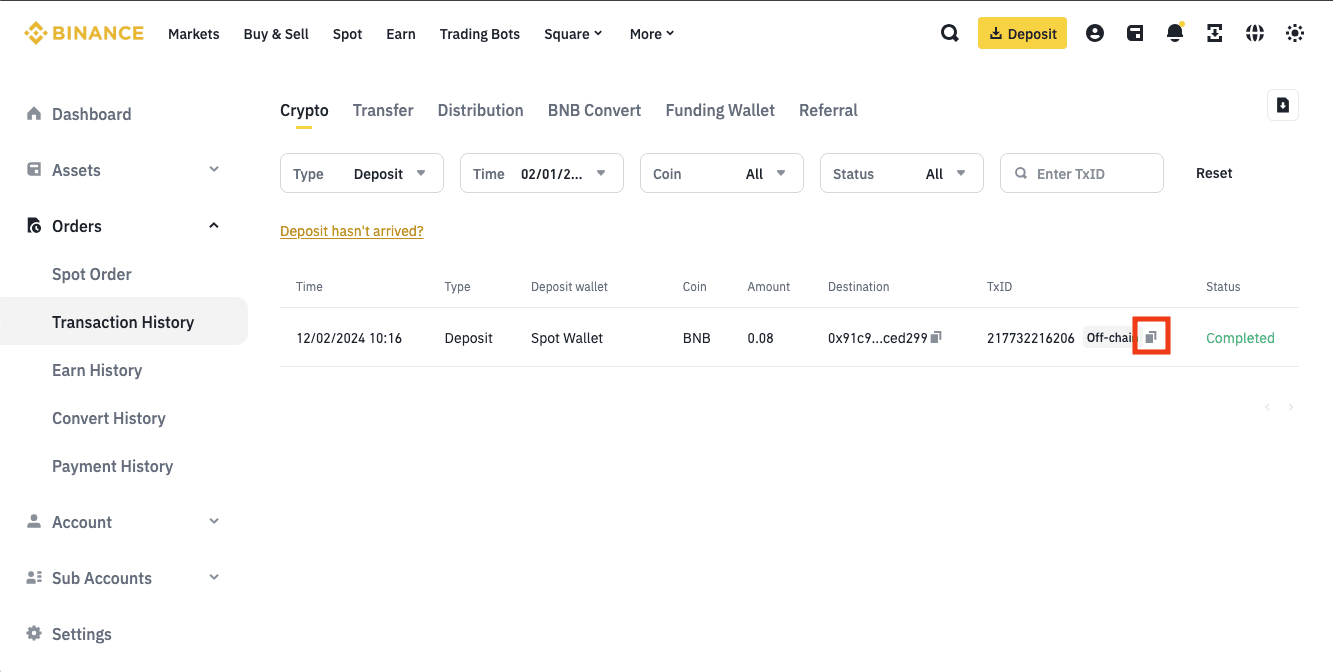The height and width of the screenshot is (672, 1333).
Task: Open the search magnifier icon
Action: pyautogui.click(x=950, y=33)
